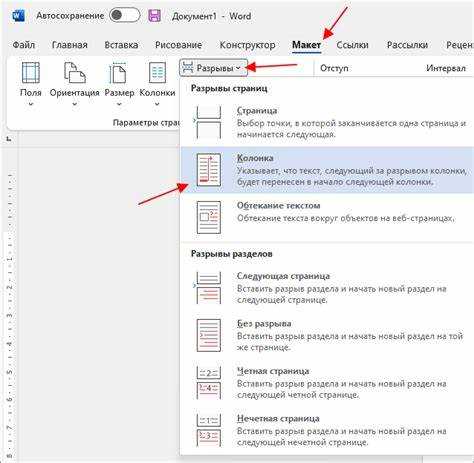Click the Ориентация page icon
Image resolution: width=474 pixels, height=463 pixels.
75,73
